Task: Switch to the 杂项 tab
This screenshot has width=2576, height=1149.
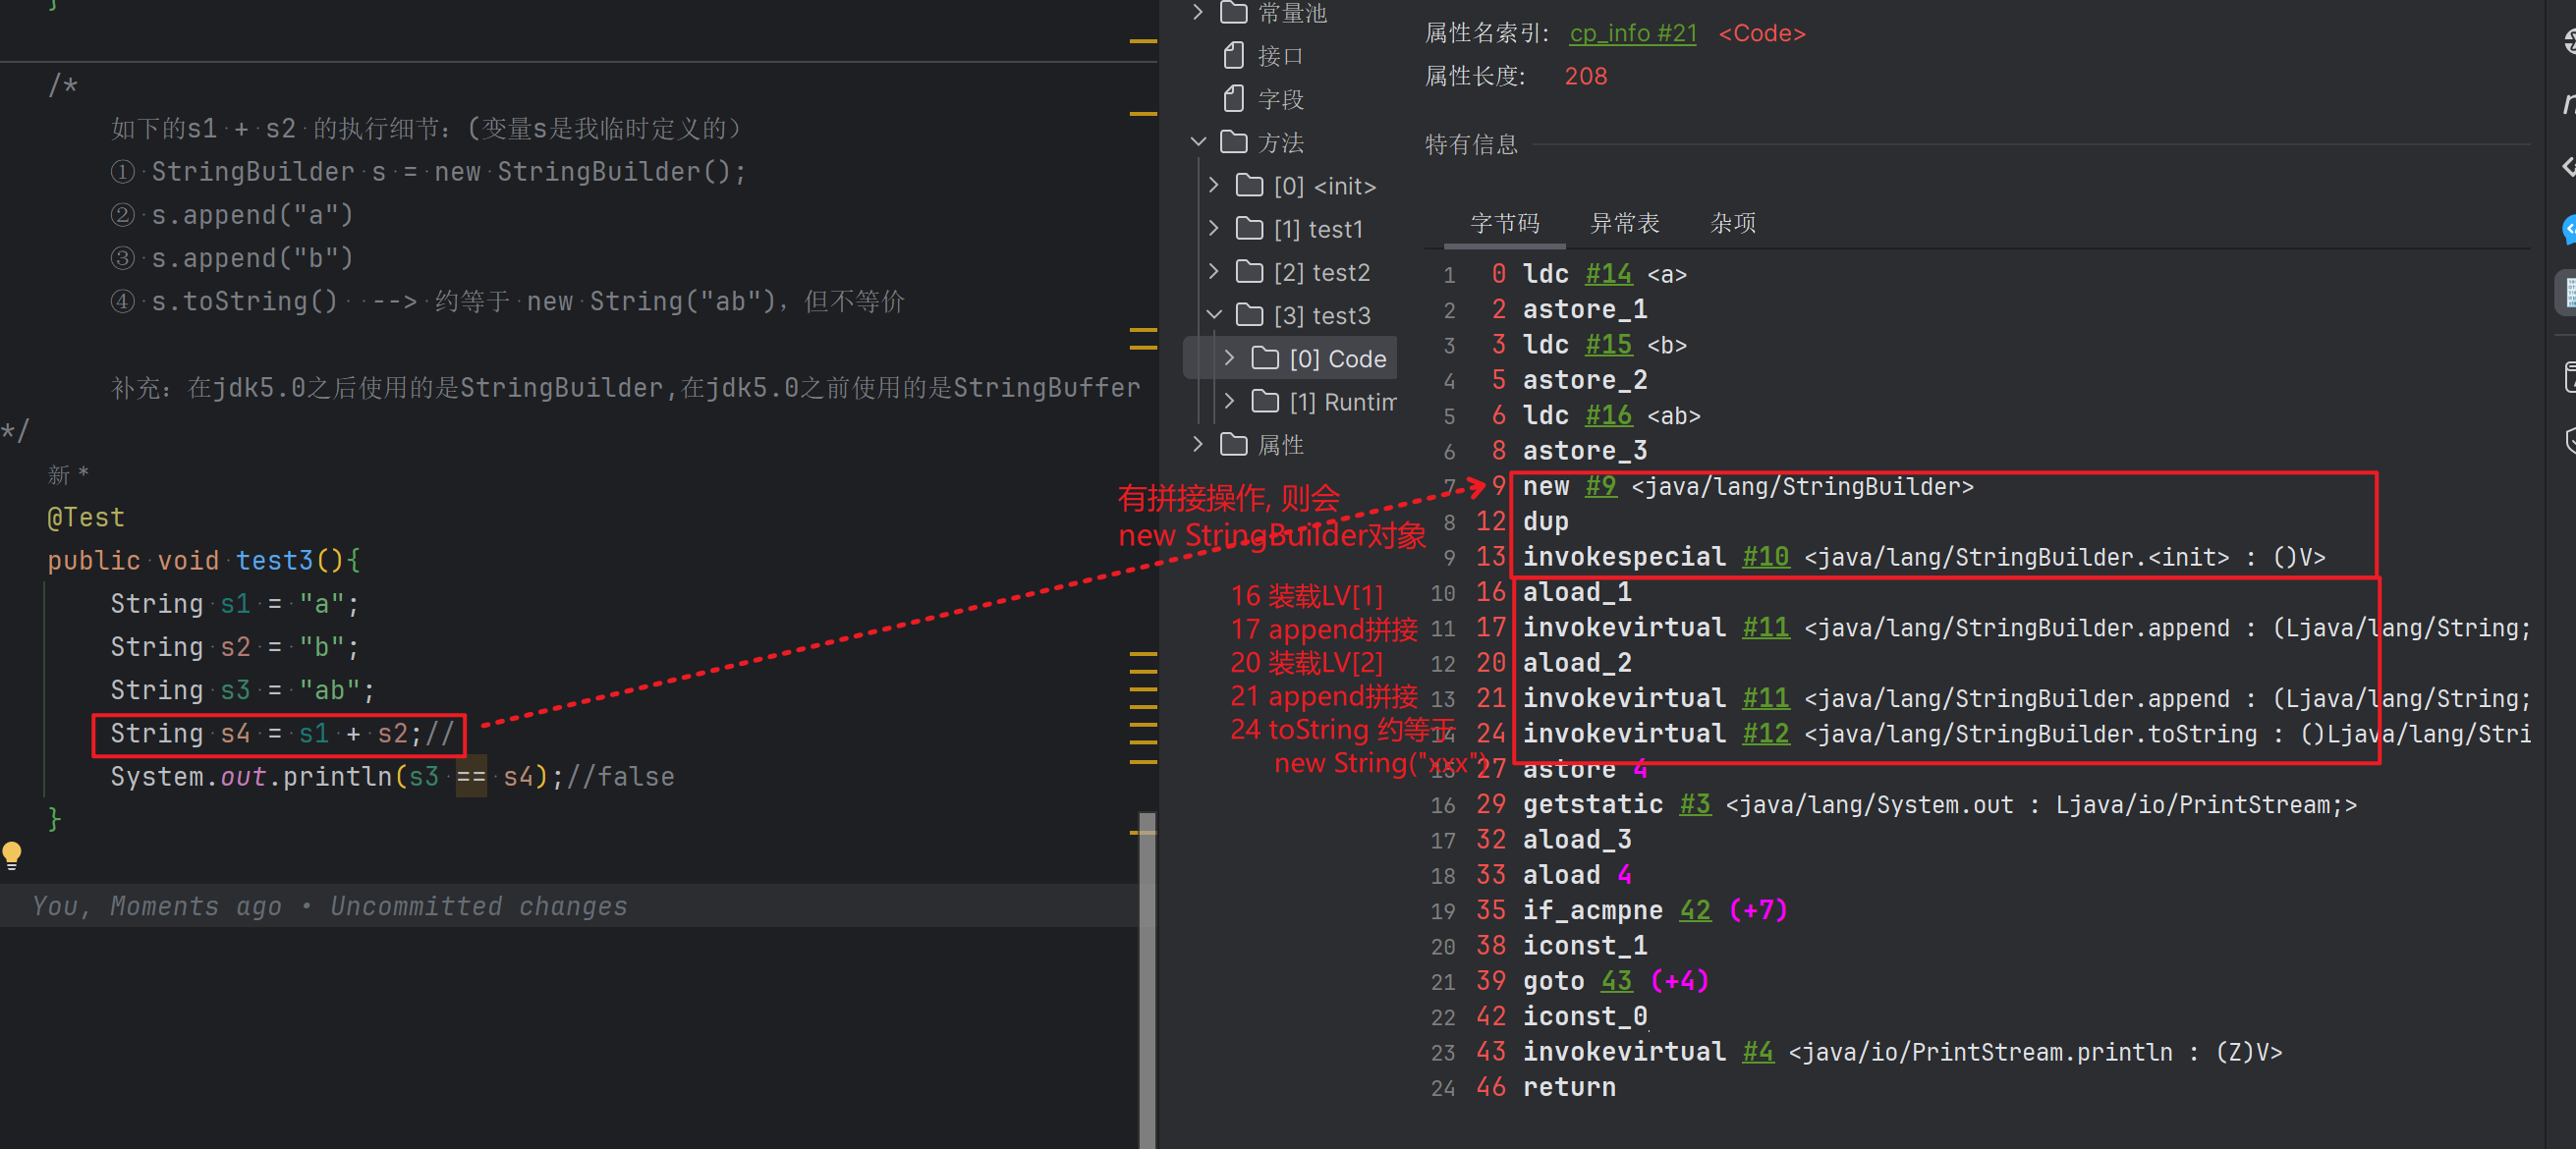Action: click(1732, 223)
